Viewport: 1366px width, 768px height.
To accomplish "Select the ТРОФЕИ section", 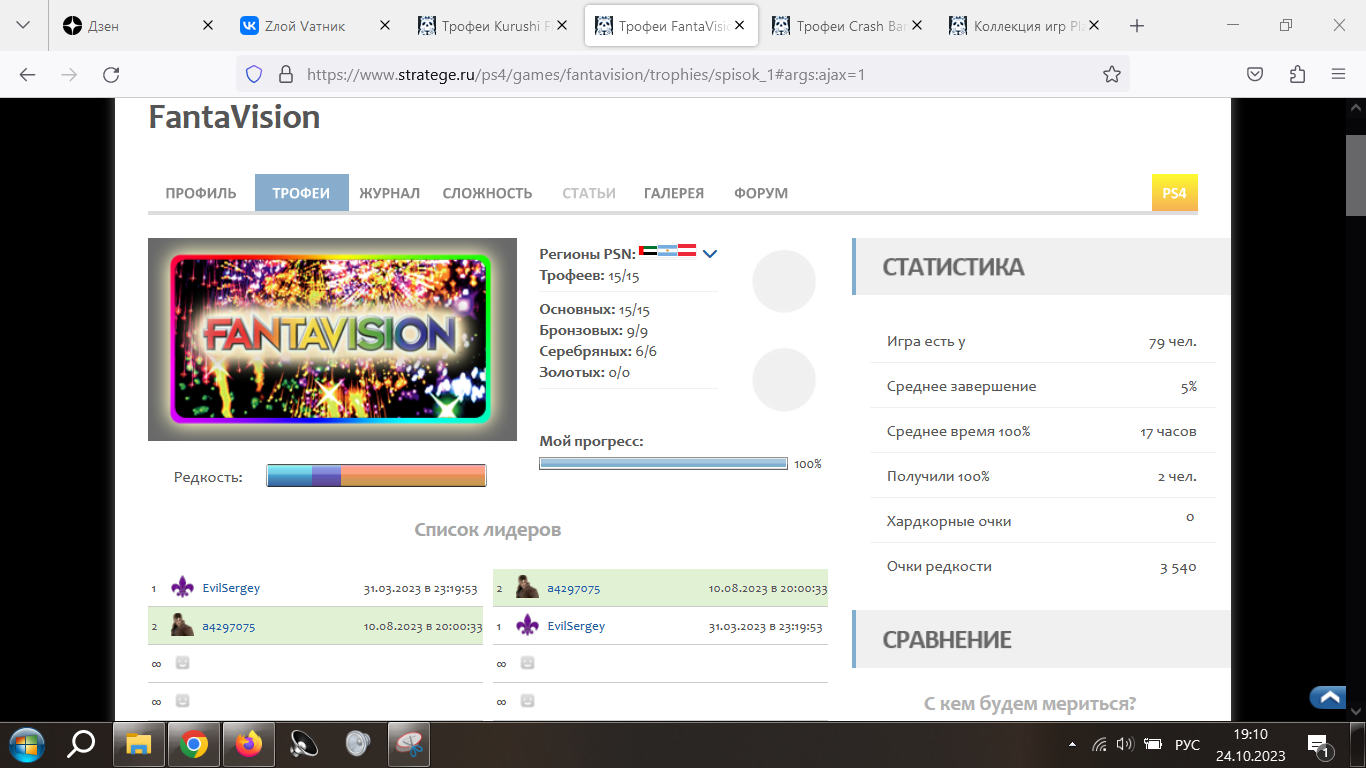I will pyautogui.click(x=301, y=193).
